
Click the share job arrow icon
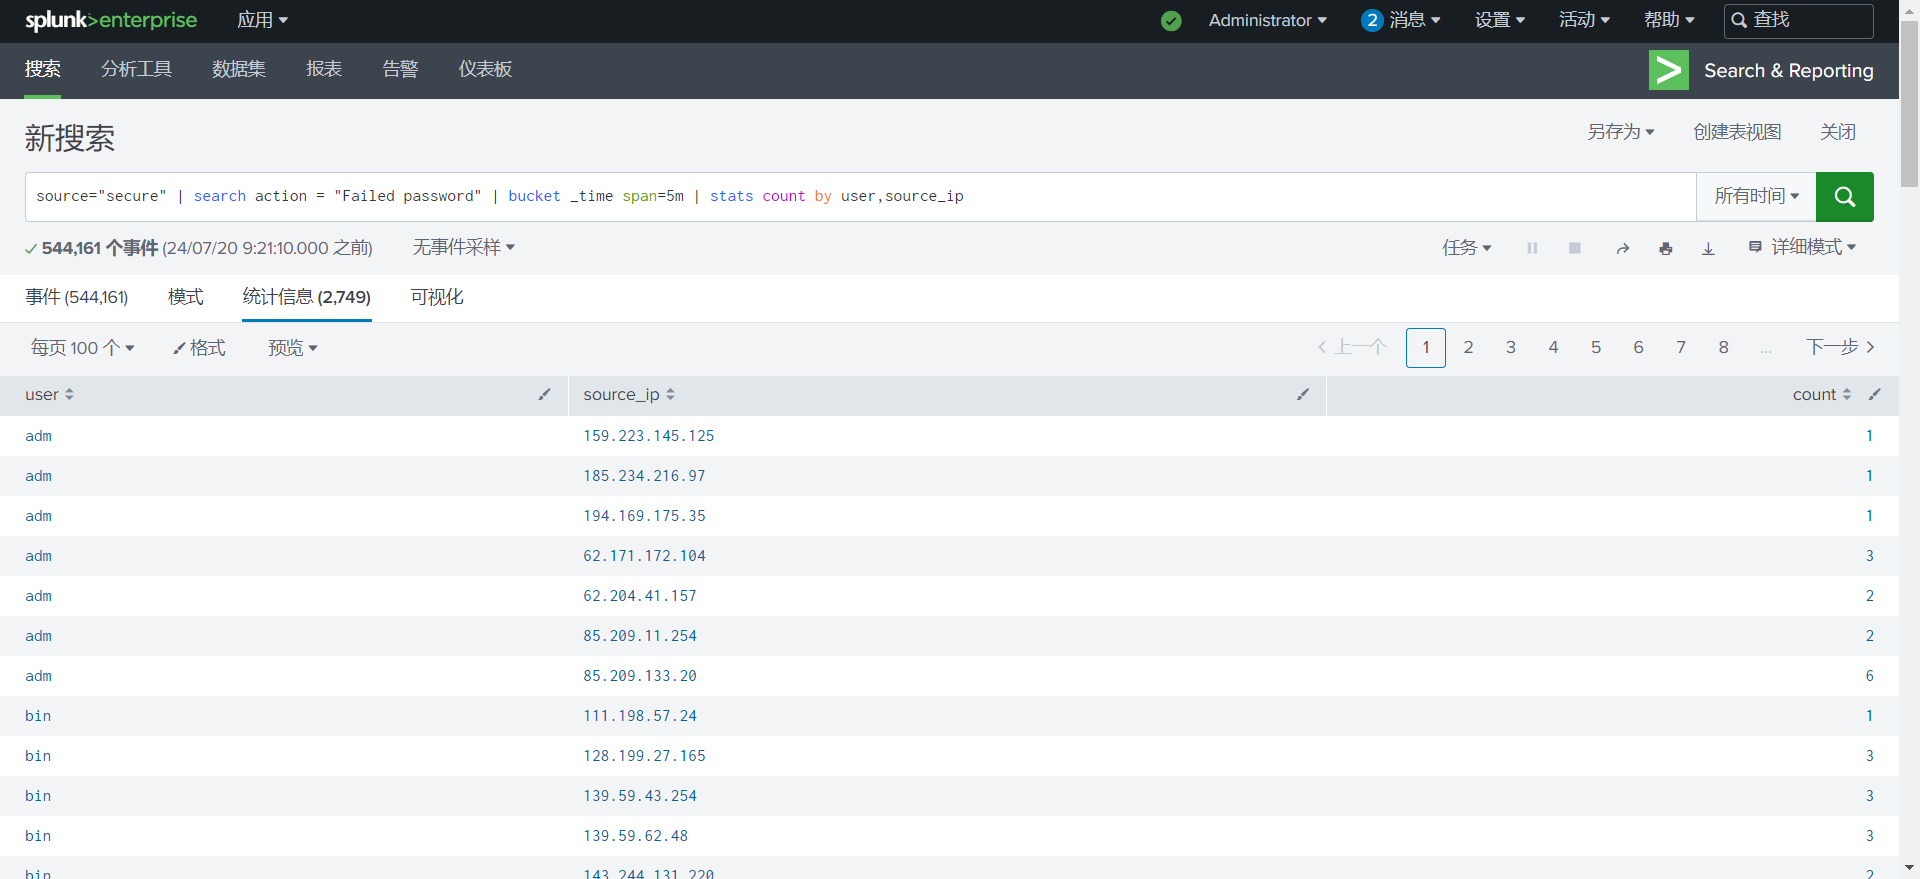click(1622, 248)
